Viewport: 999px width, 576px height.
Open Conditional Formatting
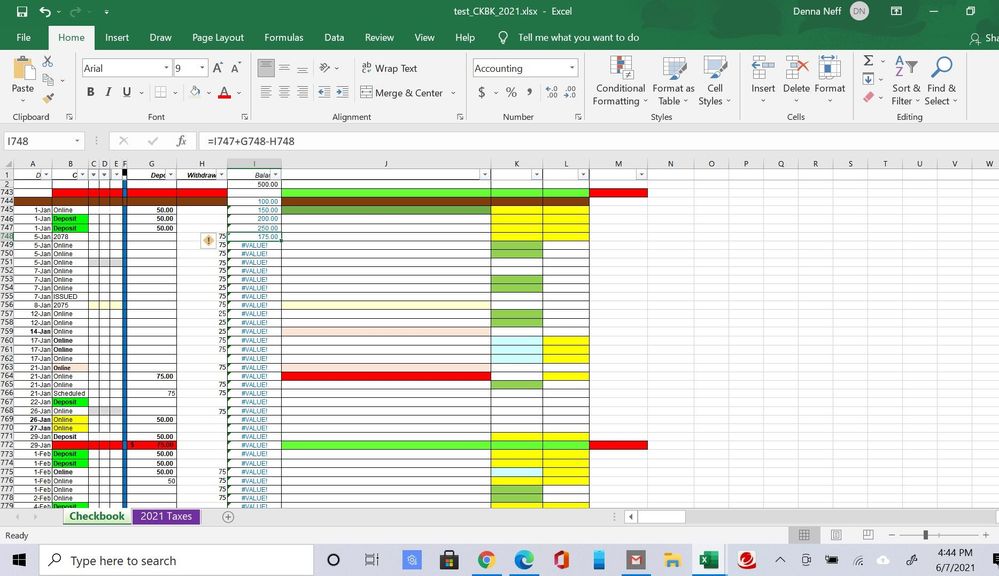click(x=620, y=82)
